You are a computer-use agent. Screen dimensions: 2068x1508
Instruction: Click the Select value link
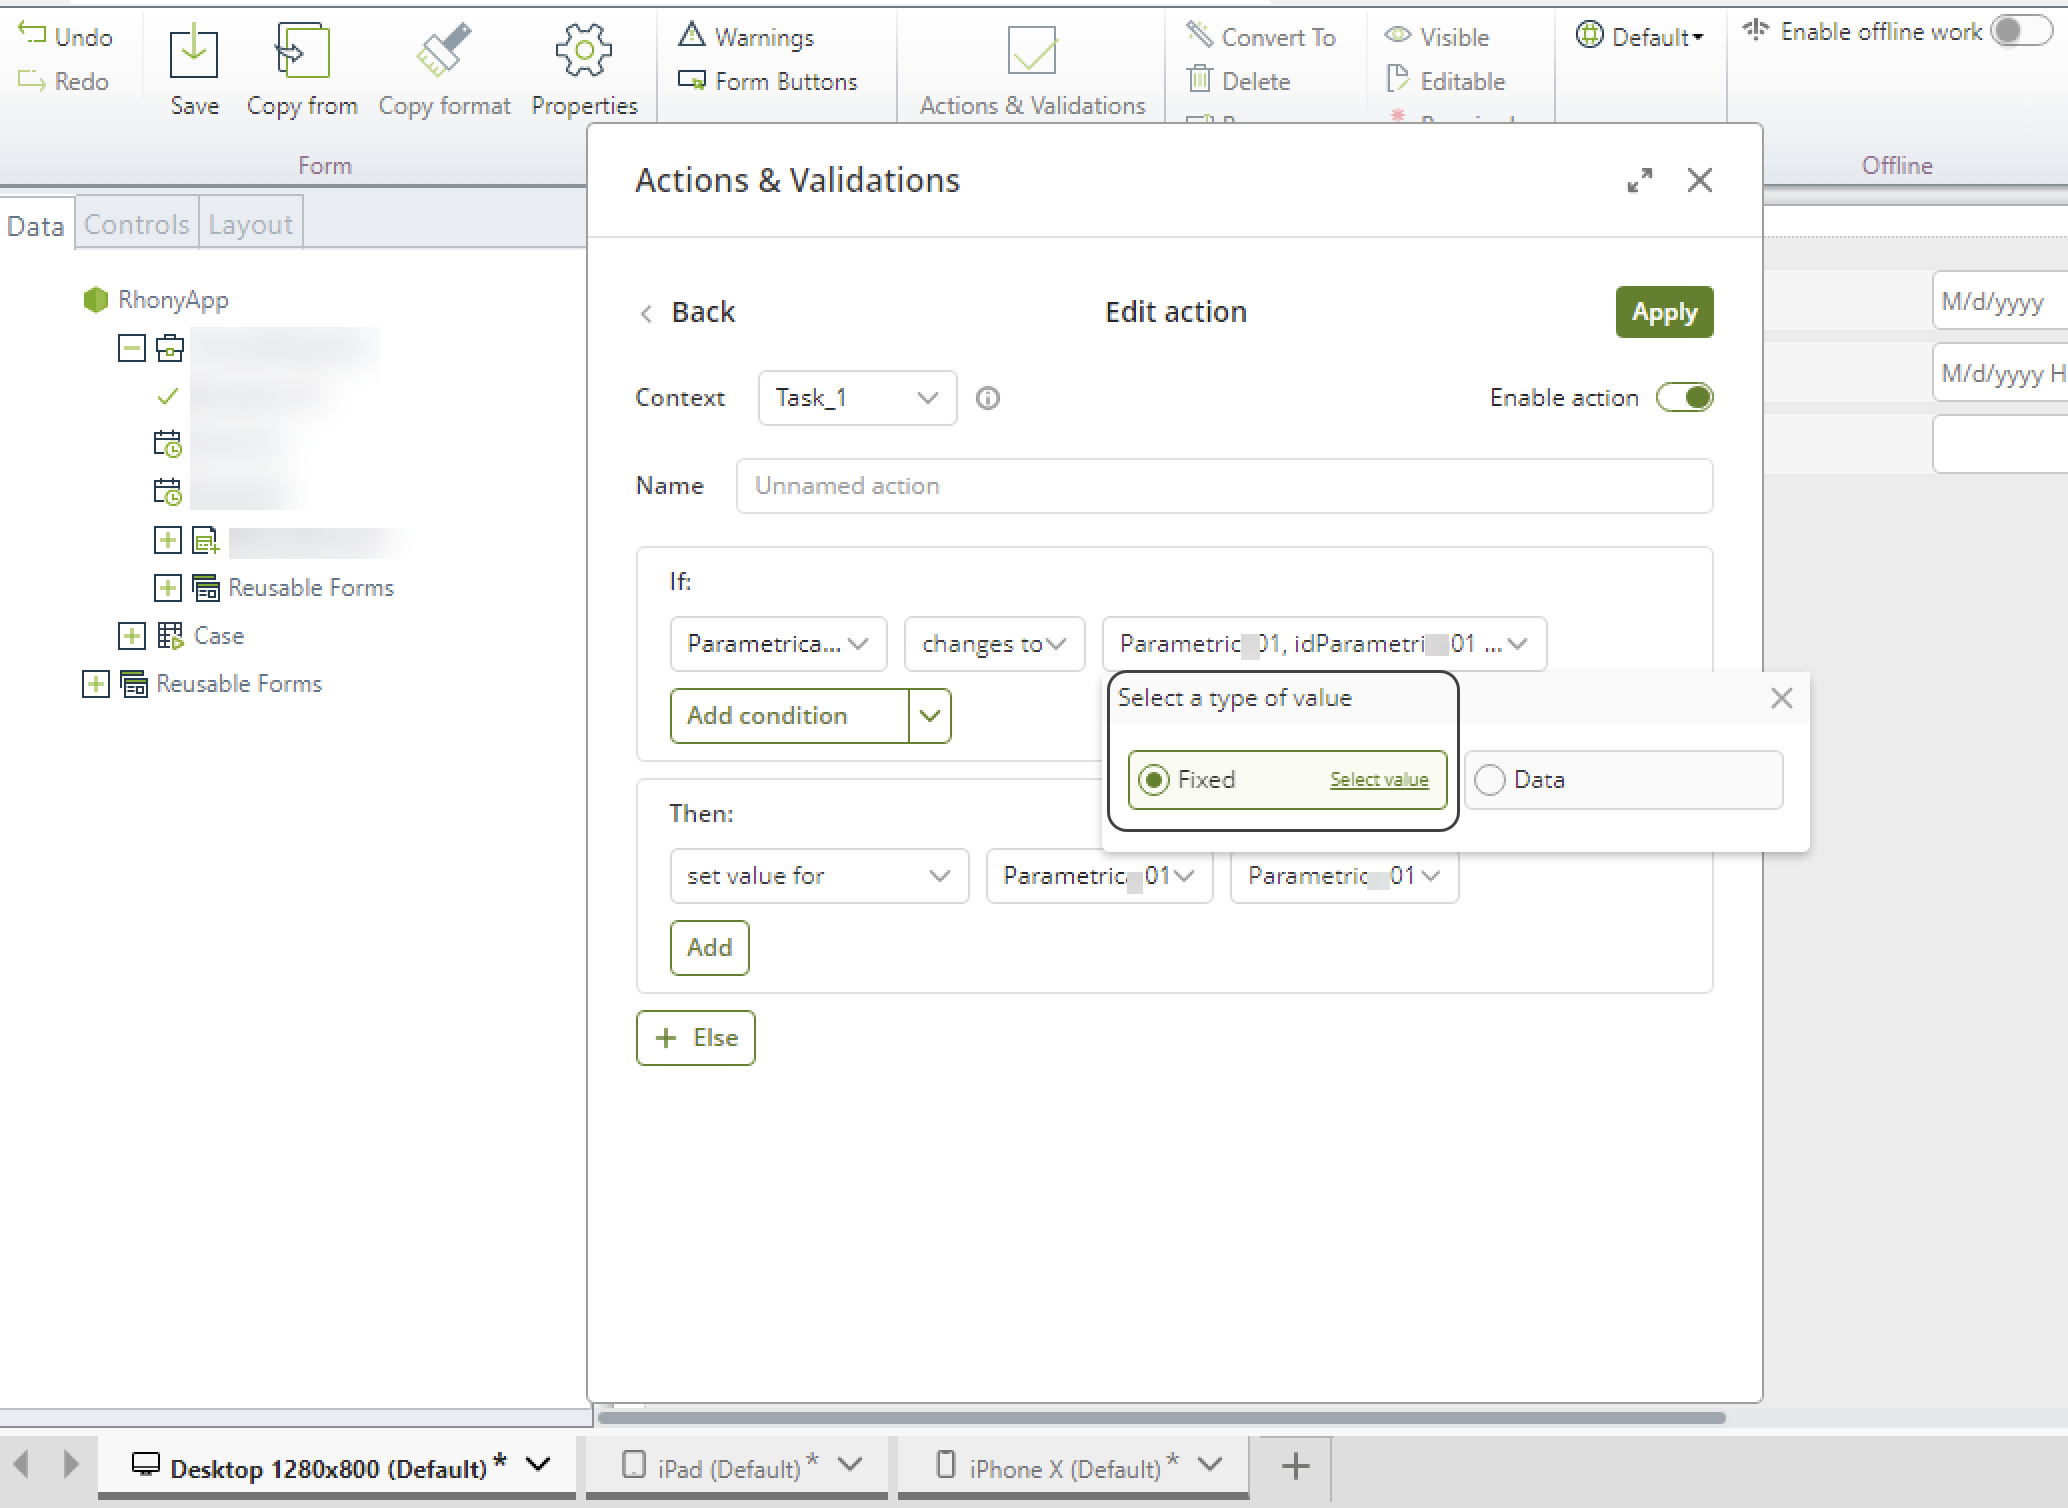(x=1378, y=780)
